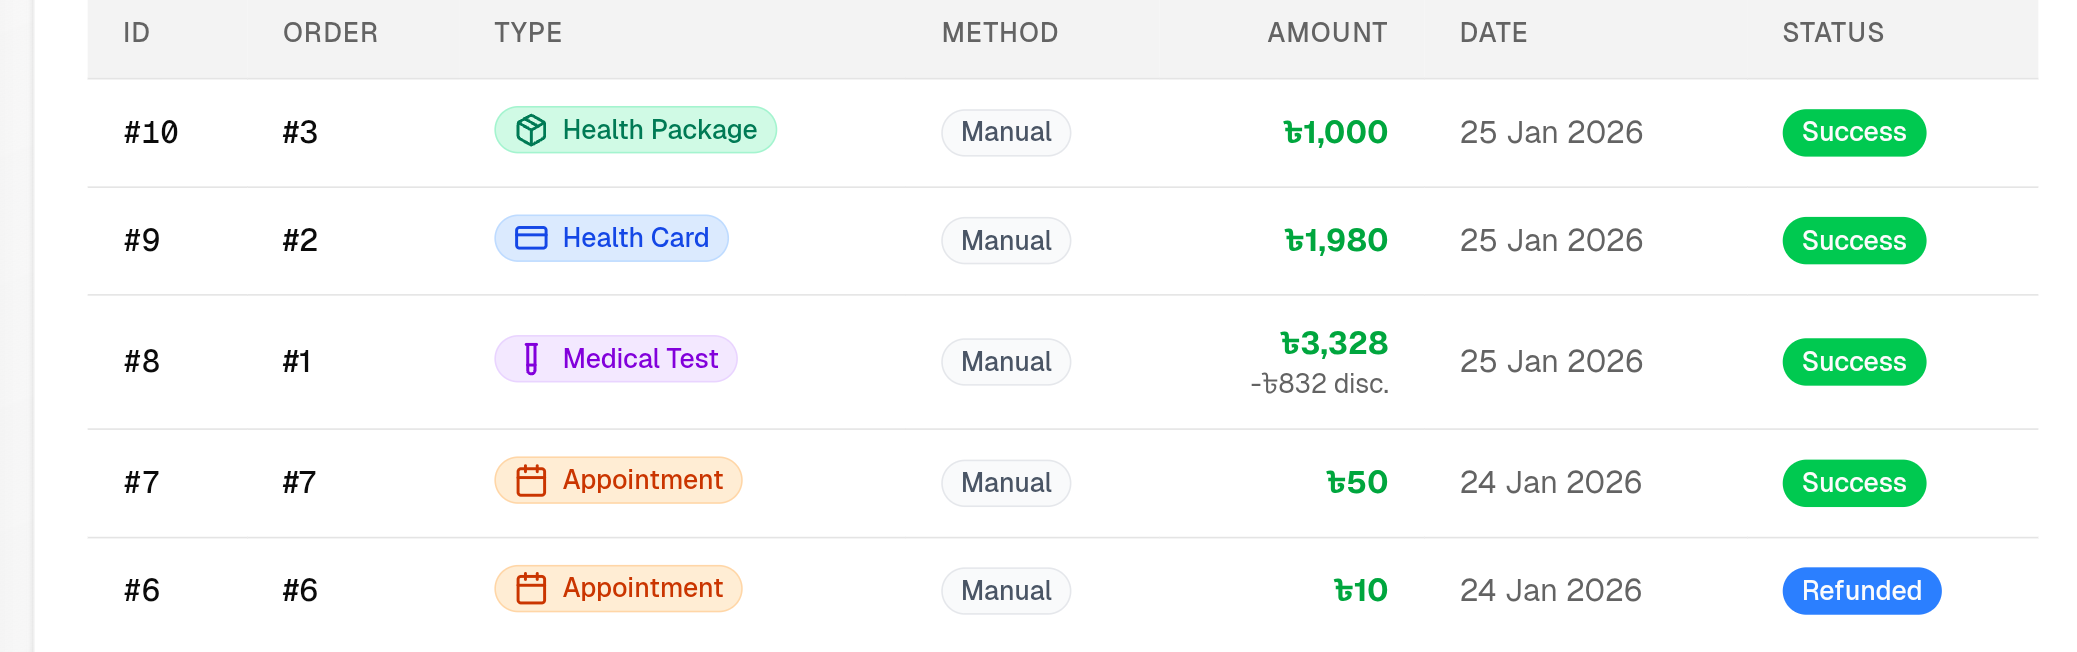
Task: Click the calendar icon for payment #7
Action: [x=531, y=481]
